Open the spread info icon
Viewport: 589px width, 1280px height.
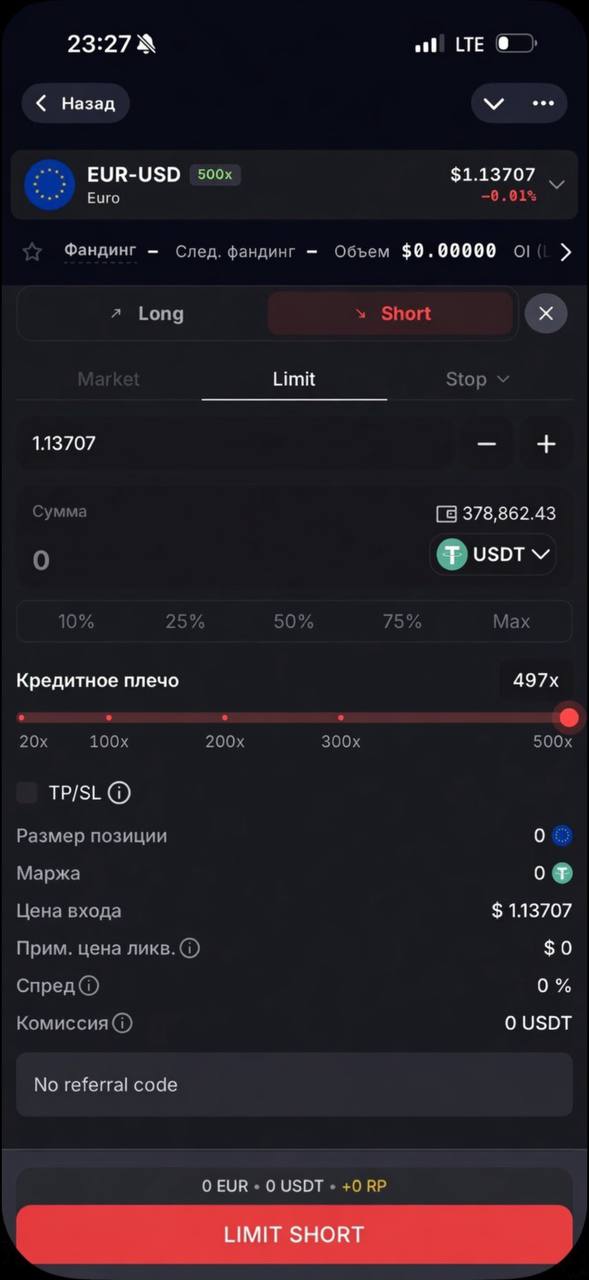89,986
